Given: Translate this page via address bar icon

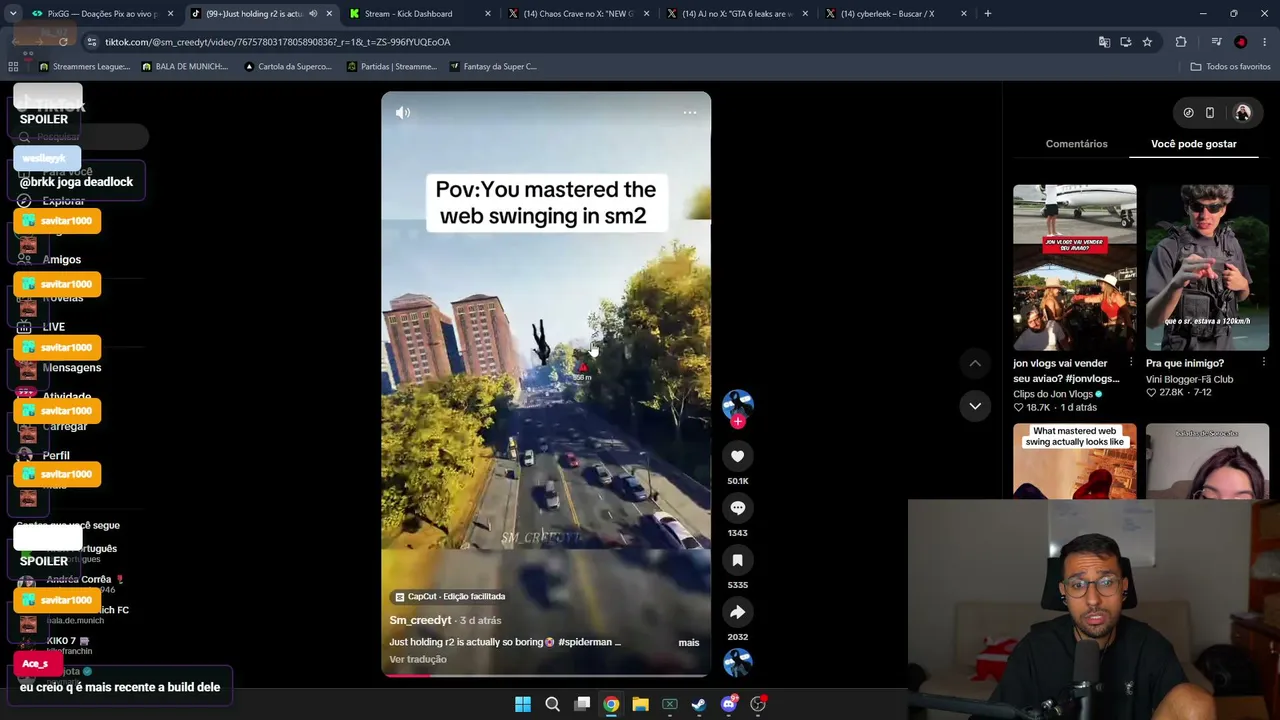Looking at the screenshot, I should (x=1104, y=42).
